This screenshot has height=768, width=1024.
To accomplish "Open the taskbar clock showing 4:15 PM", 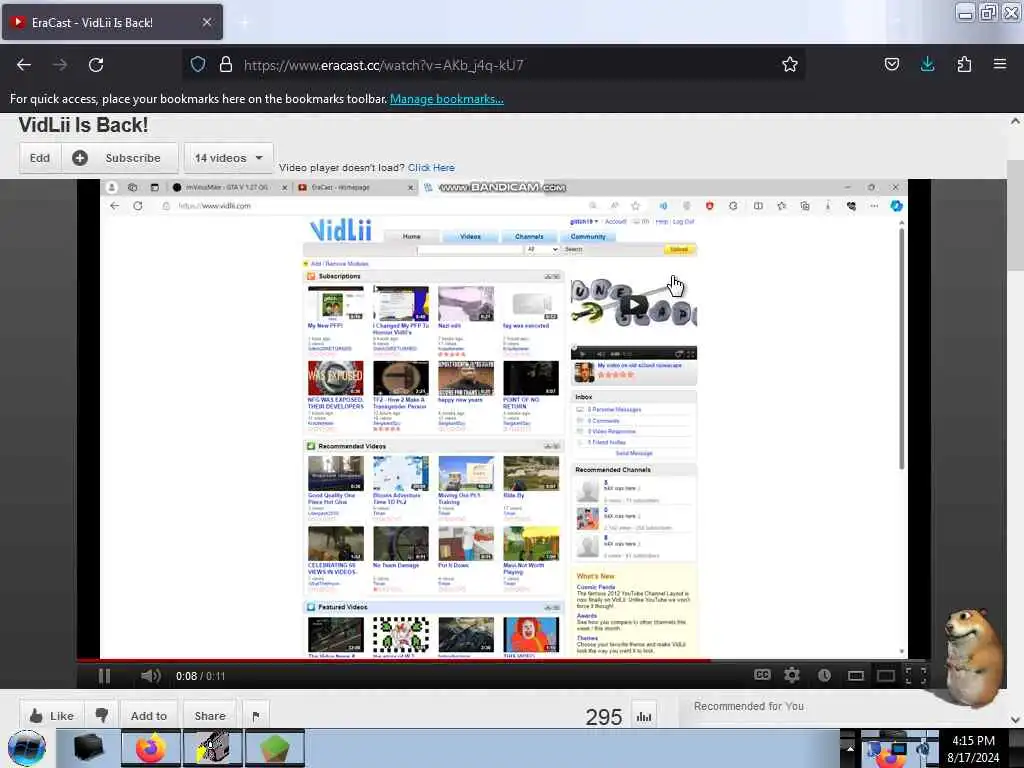I will click(x=973, y=749).
